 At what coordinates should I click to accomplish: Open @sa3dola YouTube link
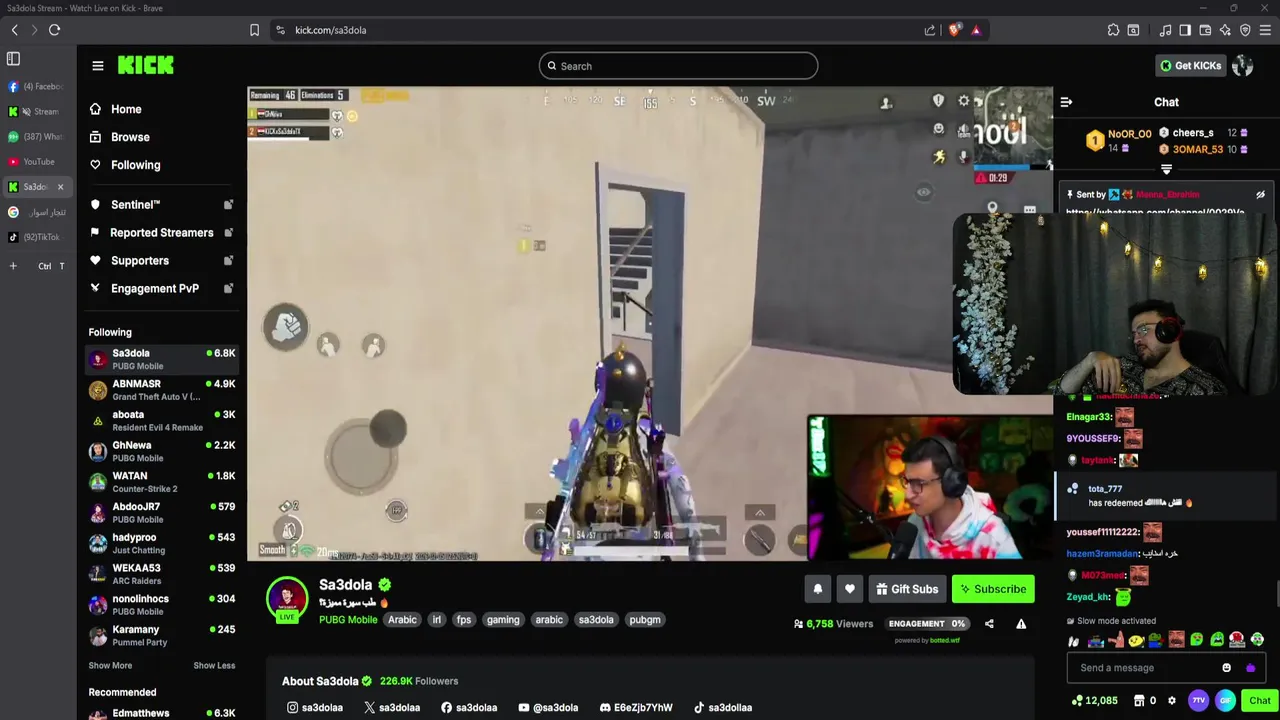(548, 708)
